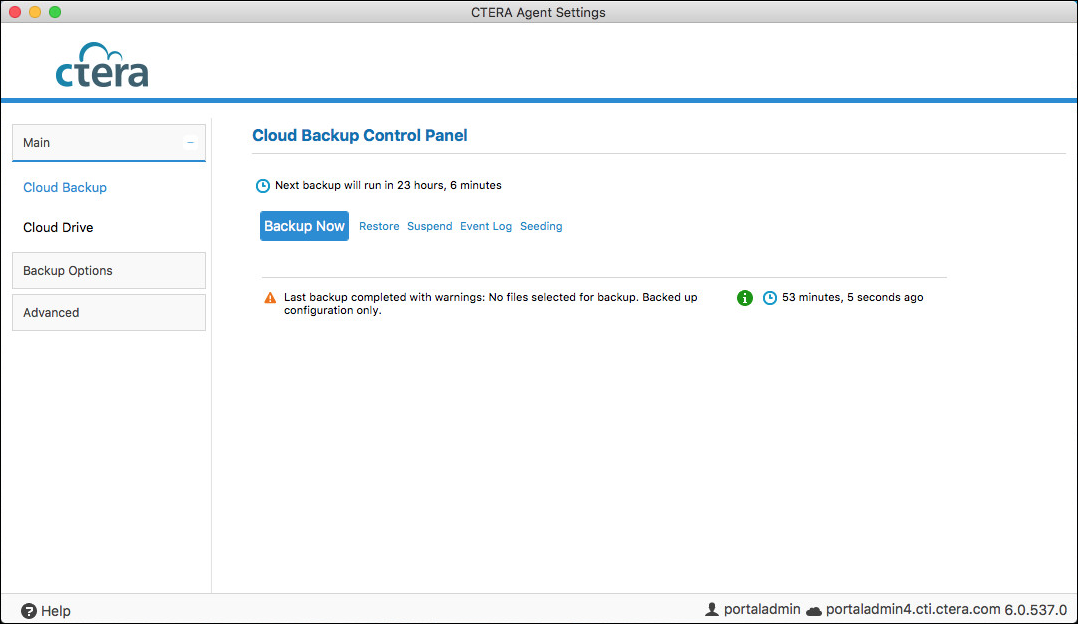This screenshot has width=1078, height=624.
Task: Click the version number 6.0.537.0
Action: [x=1035, y=610]
